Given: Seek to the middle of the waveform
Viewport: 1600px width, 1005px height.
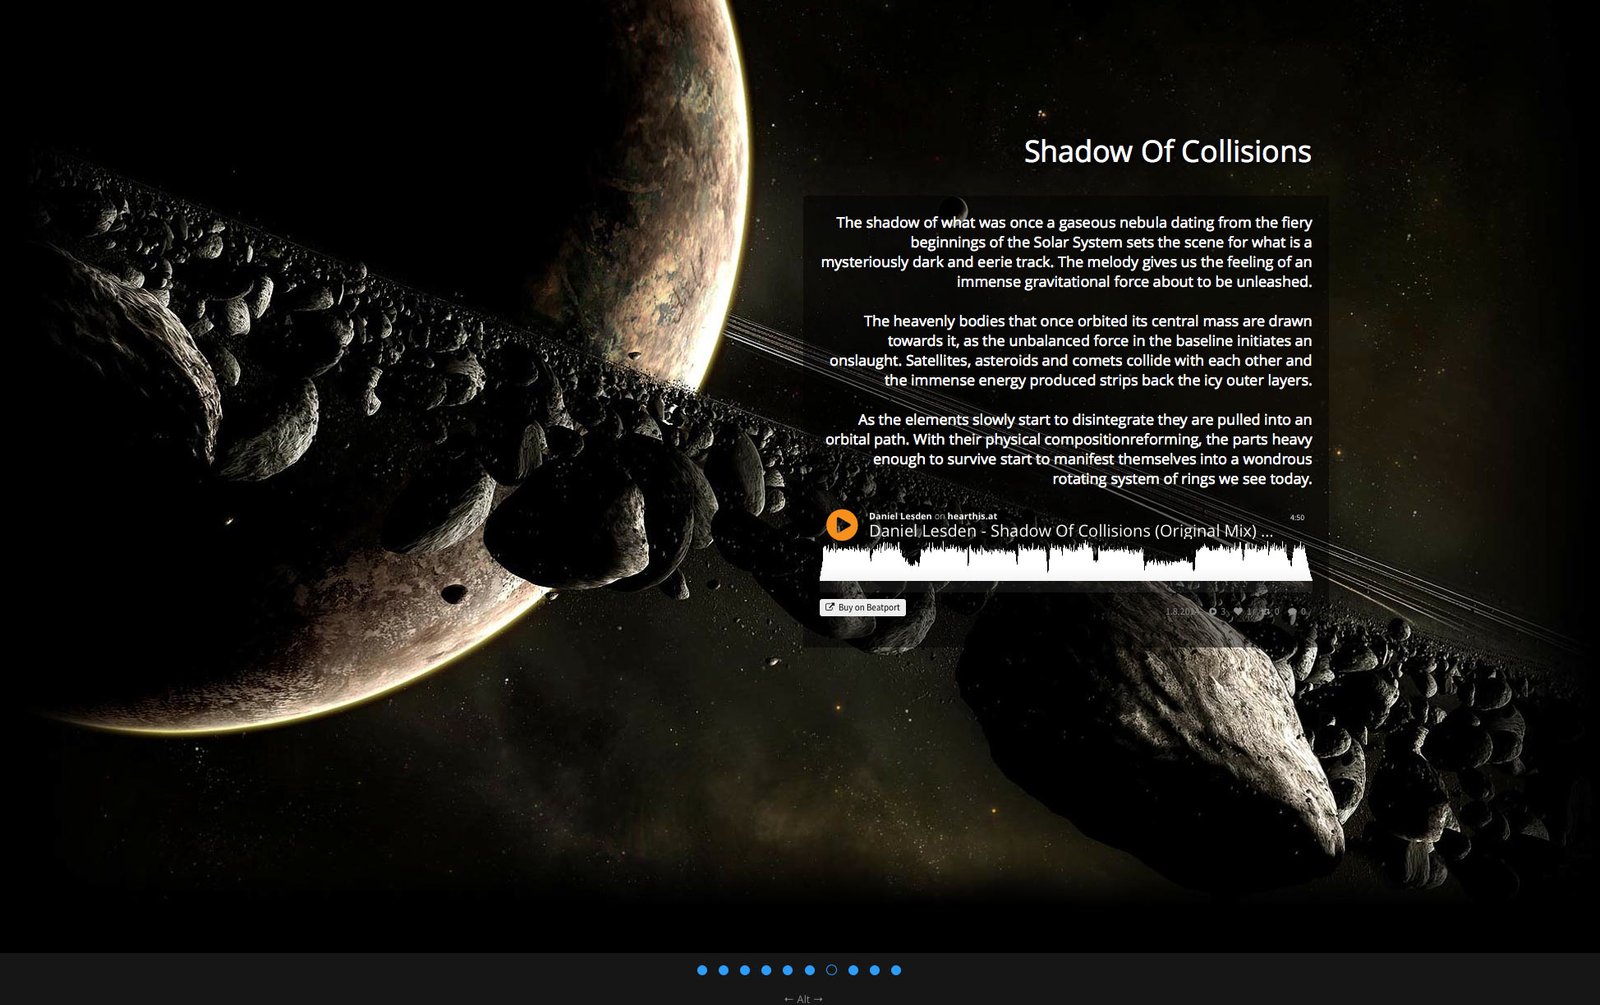Looking at the screenshot, I should pos(1066,562).
